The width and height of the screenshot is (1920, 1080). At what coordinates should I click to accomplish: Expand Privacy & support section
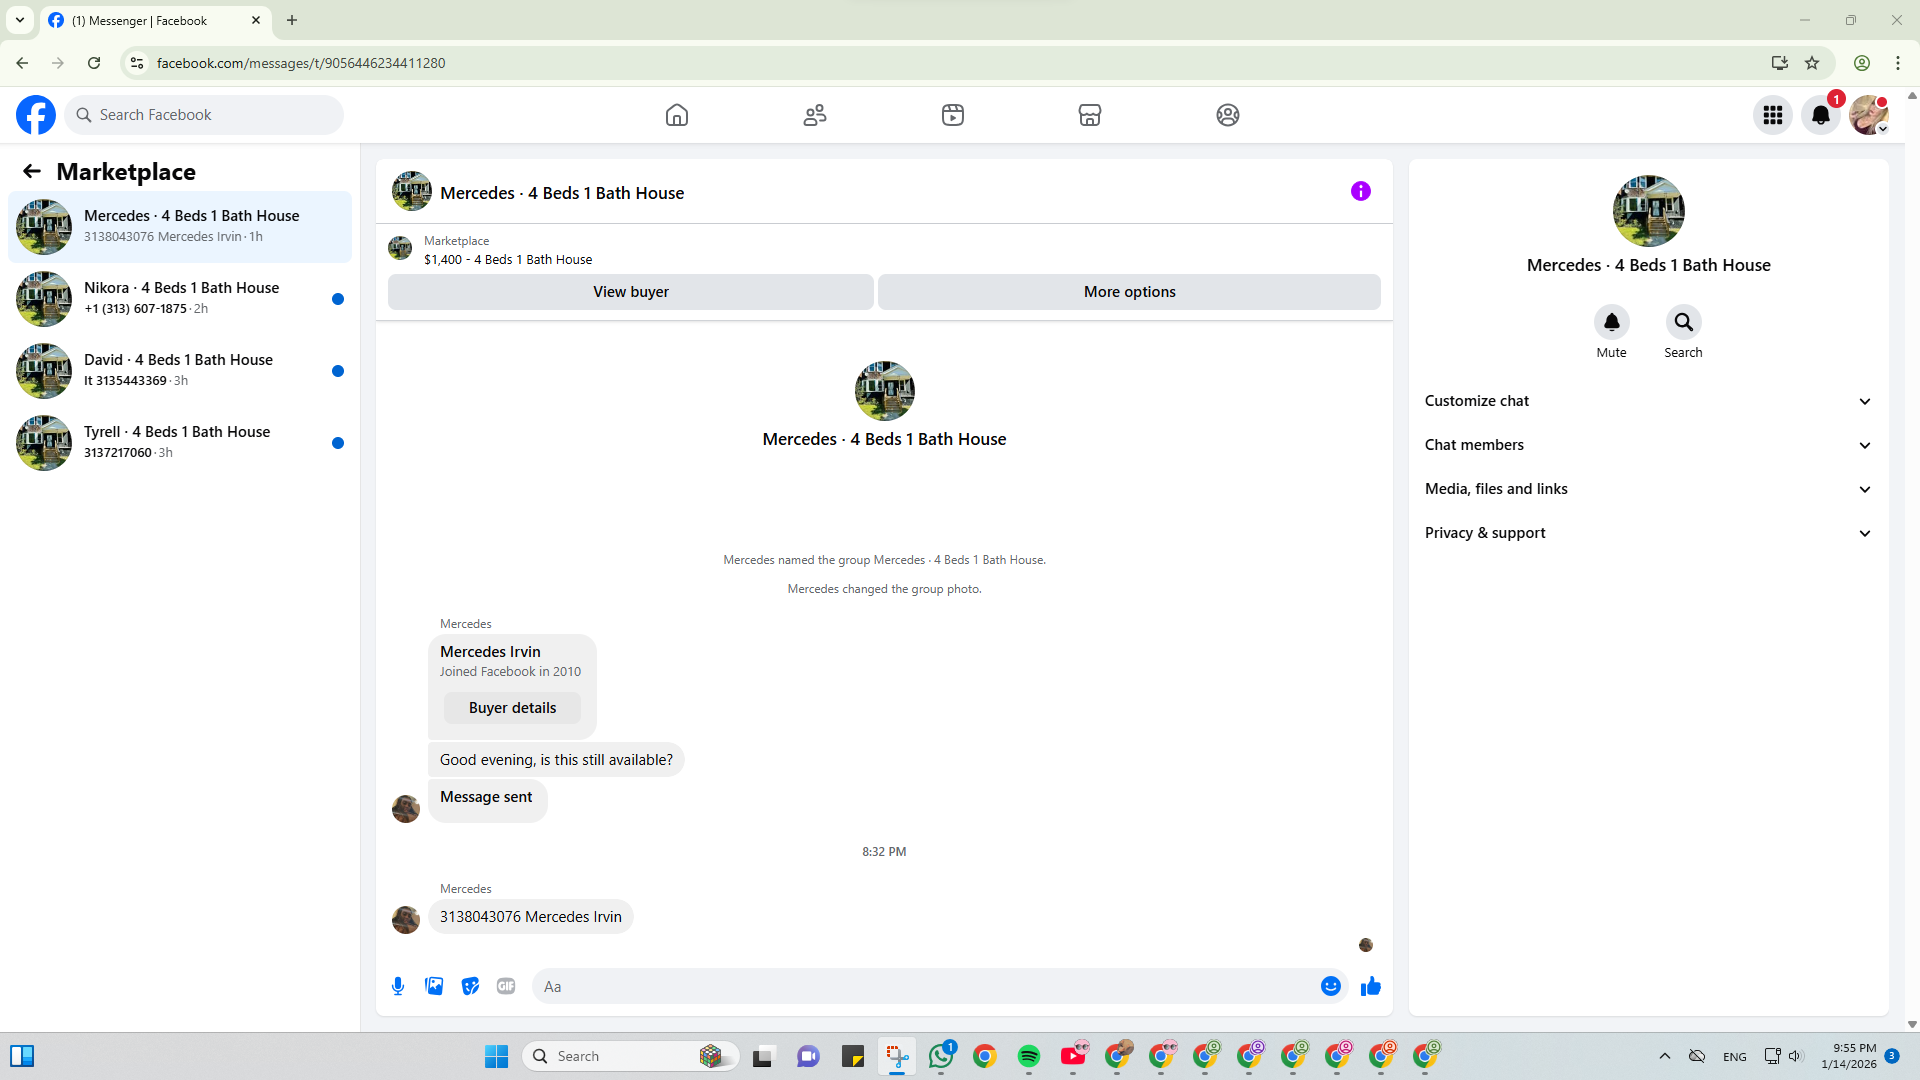tap(1647, 533)
